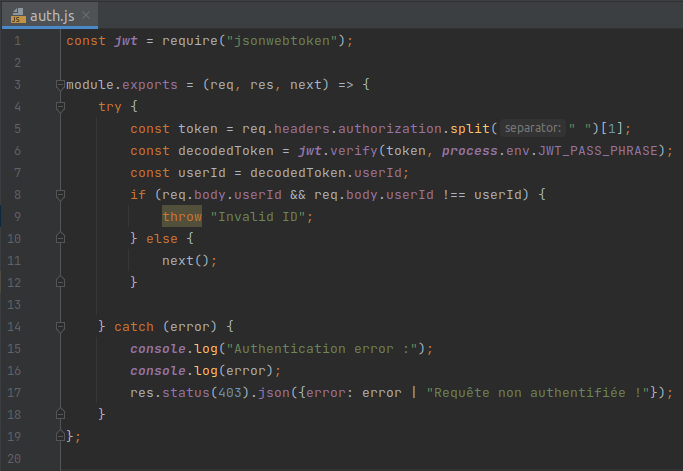Close the auth.js tab
Screen dimensions: 683x471
pos(86,16)
